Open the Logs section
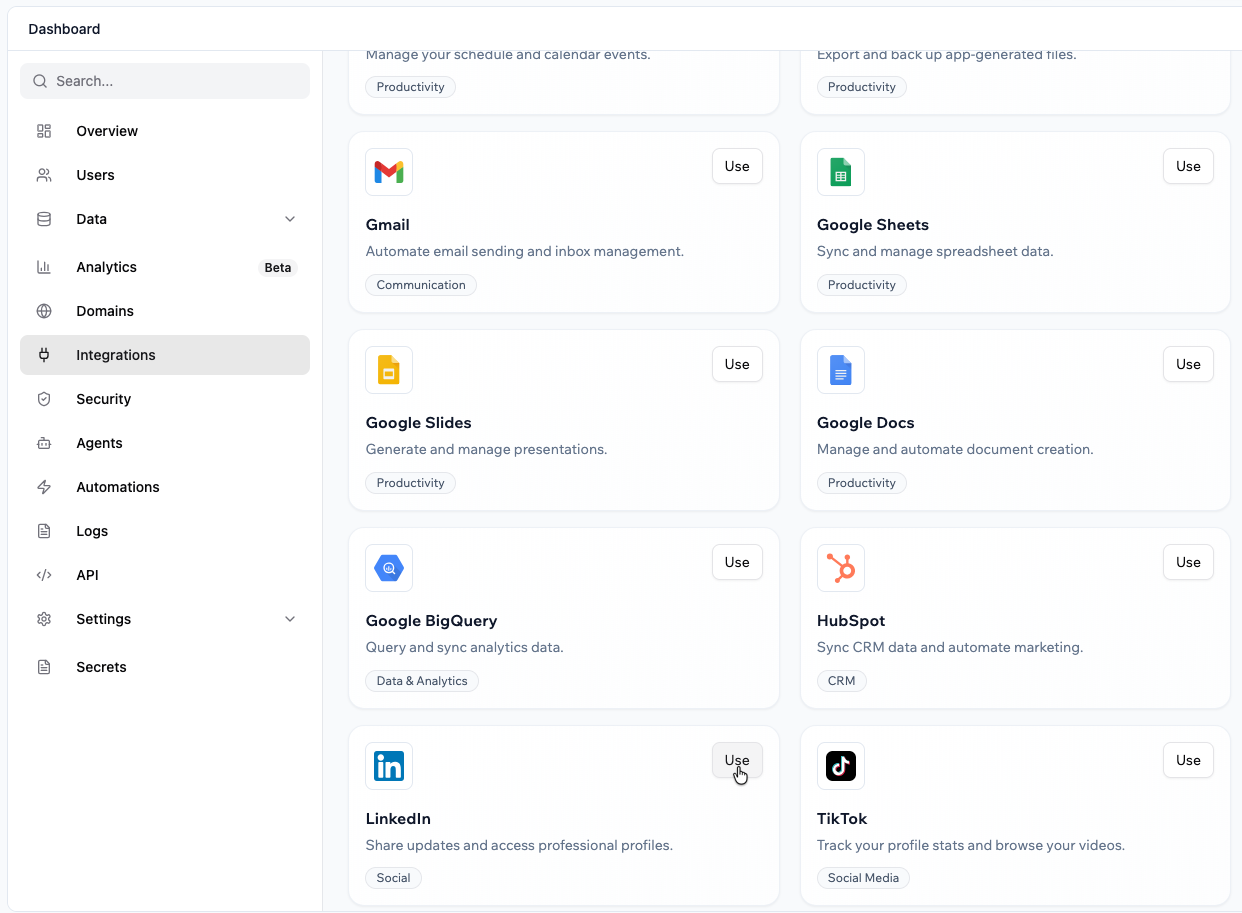This screenshot has width=1242, height=913. (92, 531)
